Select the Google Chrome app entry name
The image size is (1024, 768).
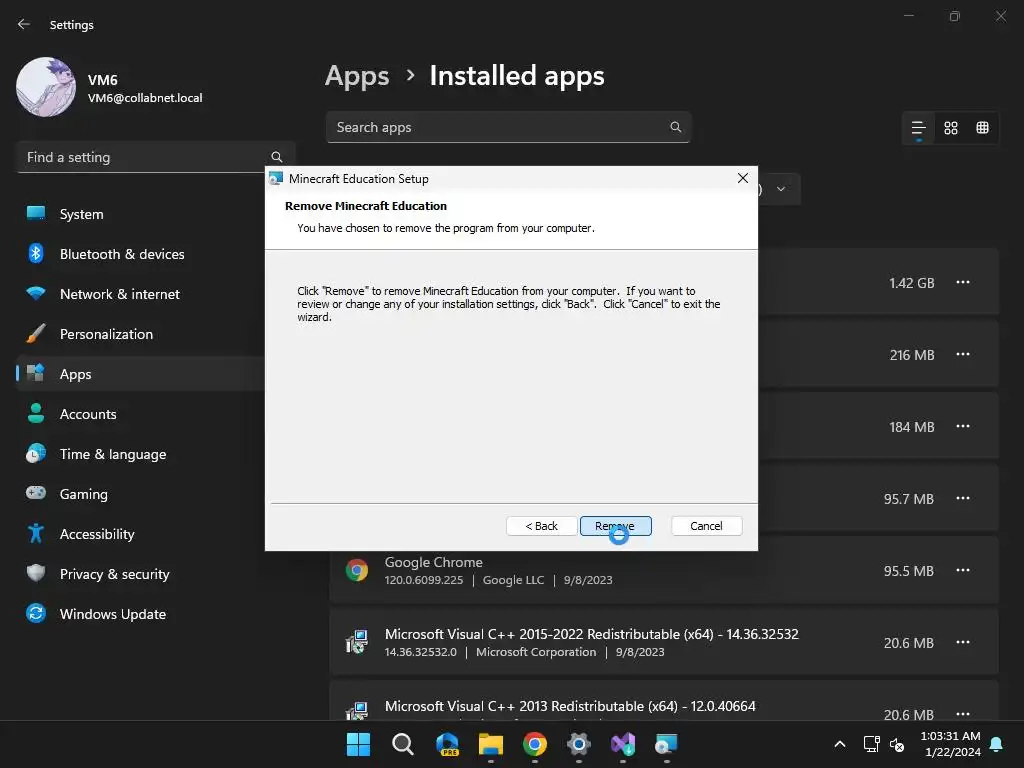tap(434, 562)
